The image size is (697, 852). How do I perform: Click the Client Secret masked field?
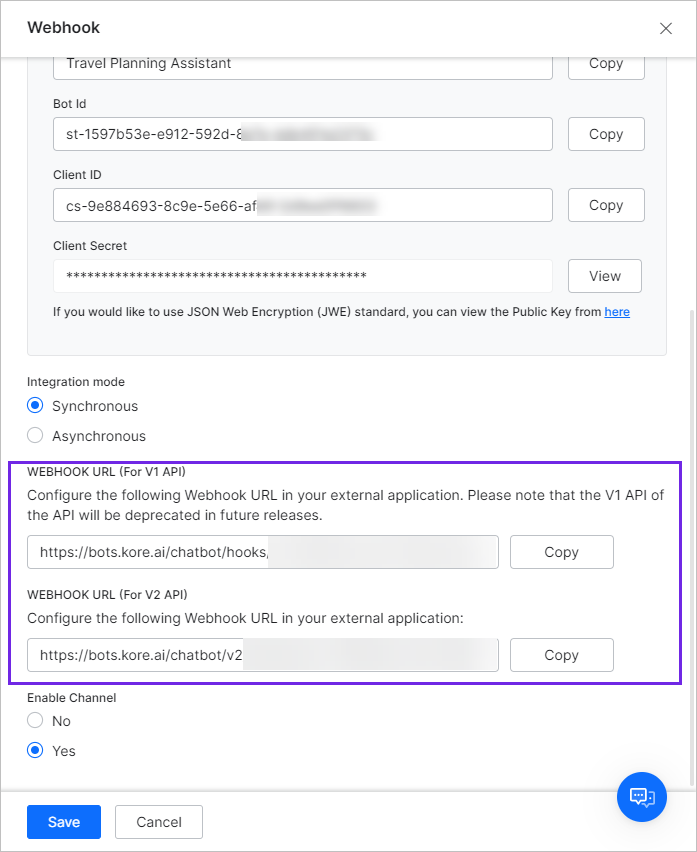pos(302,276)
